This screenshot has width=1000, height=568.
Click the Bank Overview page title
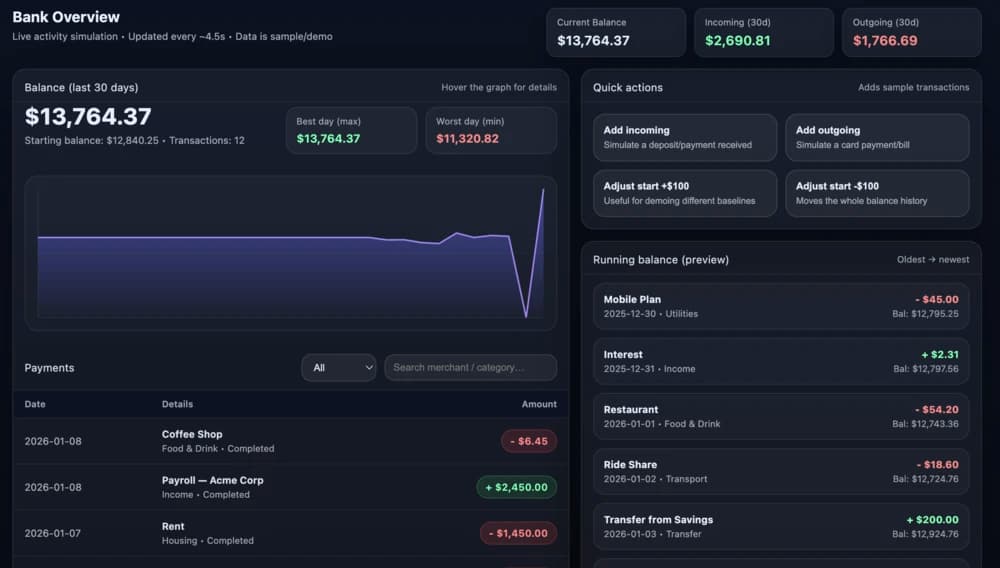(66, 17)
